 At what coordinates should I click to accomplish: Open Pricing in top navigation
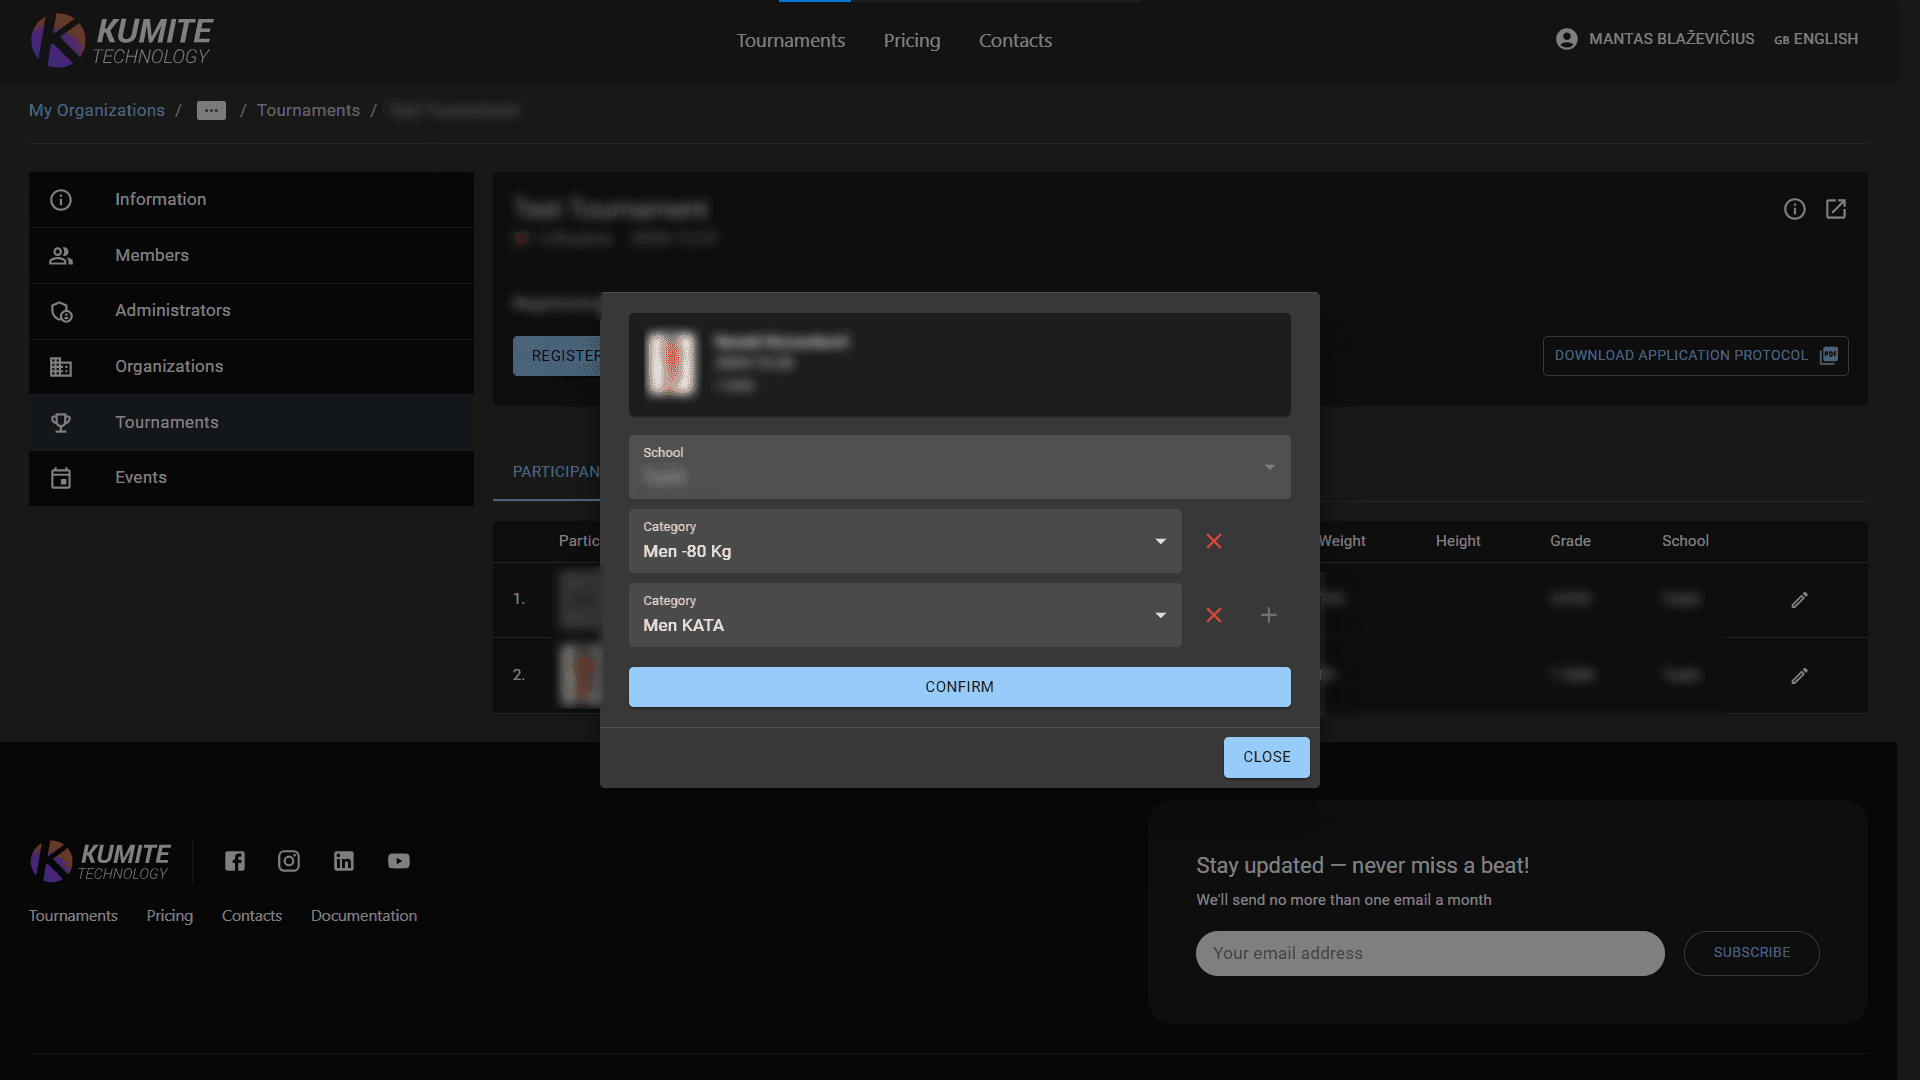911,41
